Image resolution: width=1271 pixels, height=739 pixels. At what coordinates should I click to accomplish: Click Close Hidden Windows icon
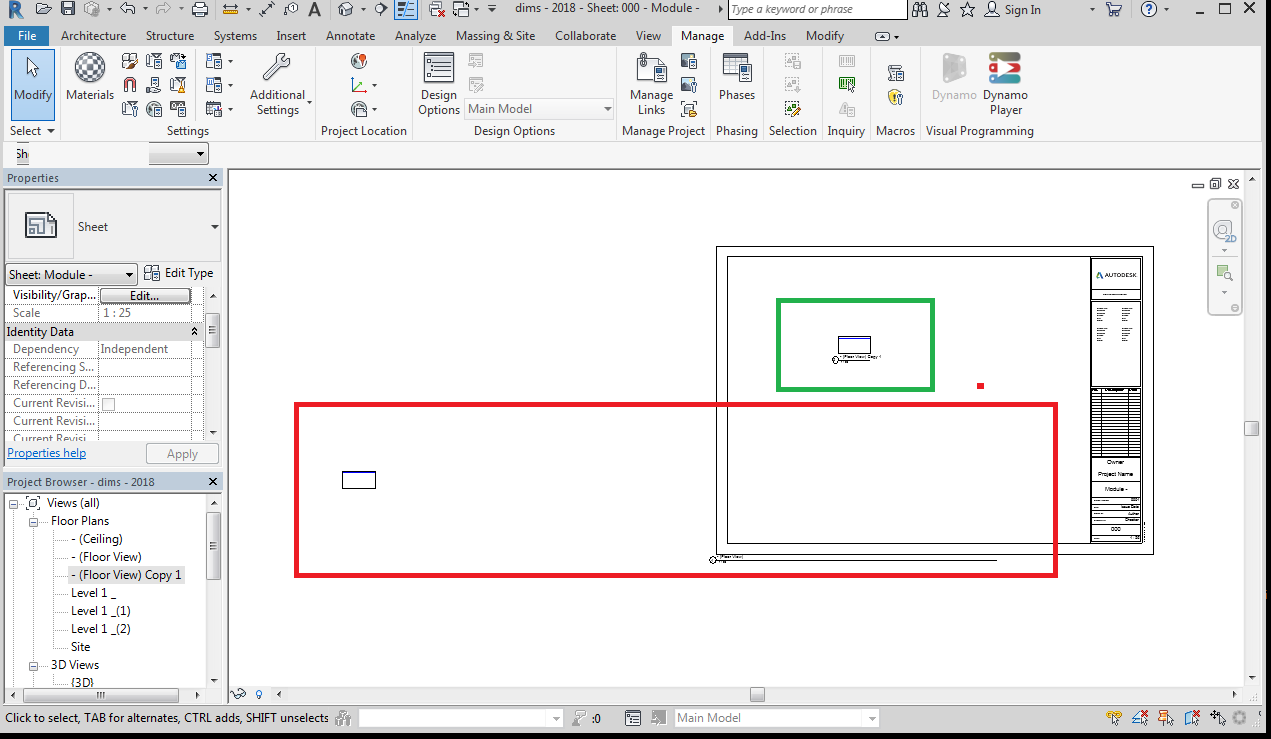point(437,10)
